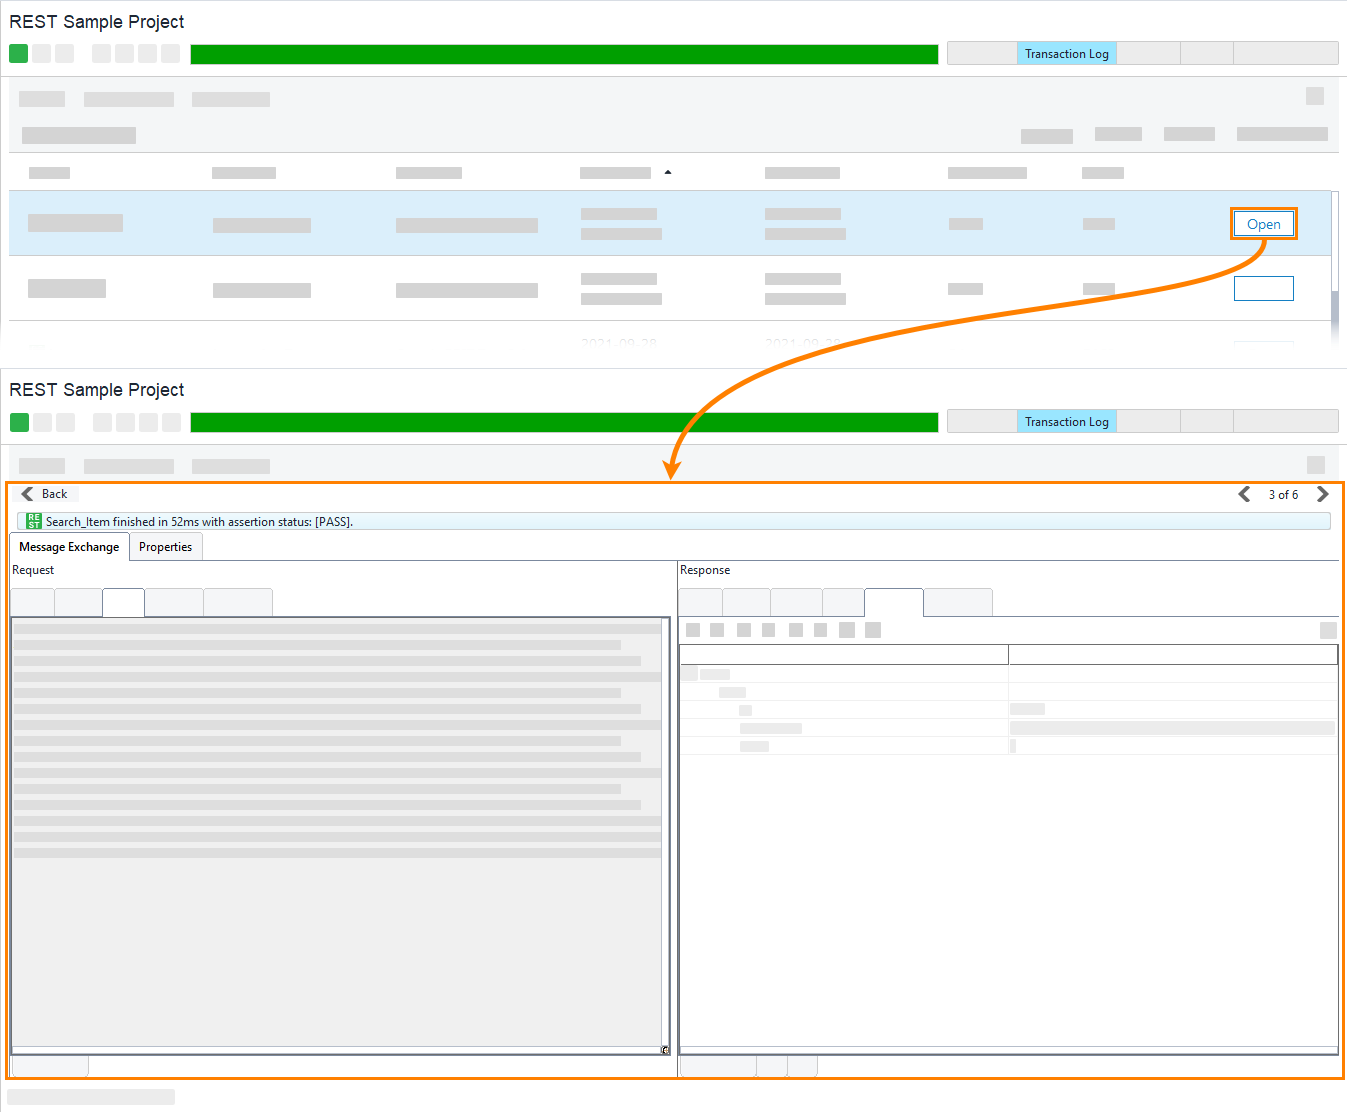1347x1112 pixels.
Task: Open the highlighted transaction row using Open
Action: [1263, 223]
